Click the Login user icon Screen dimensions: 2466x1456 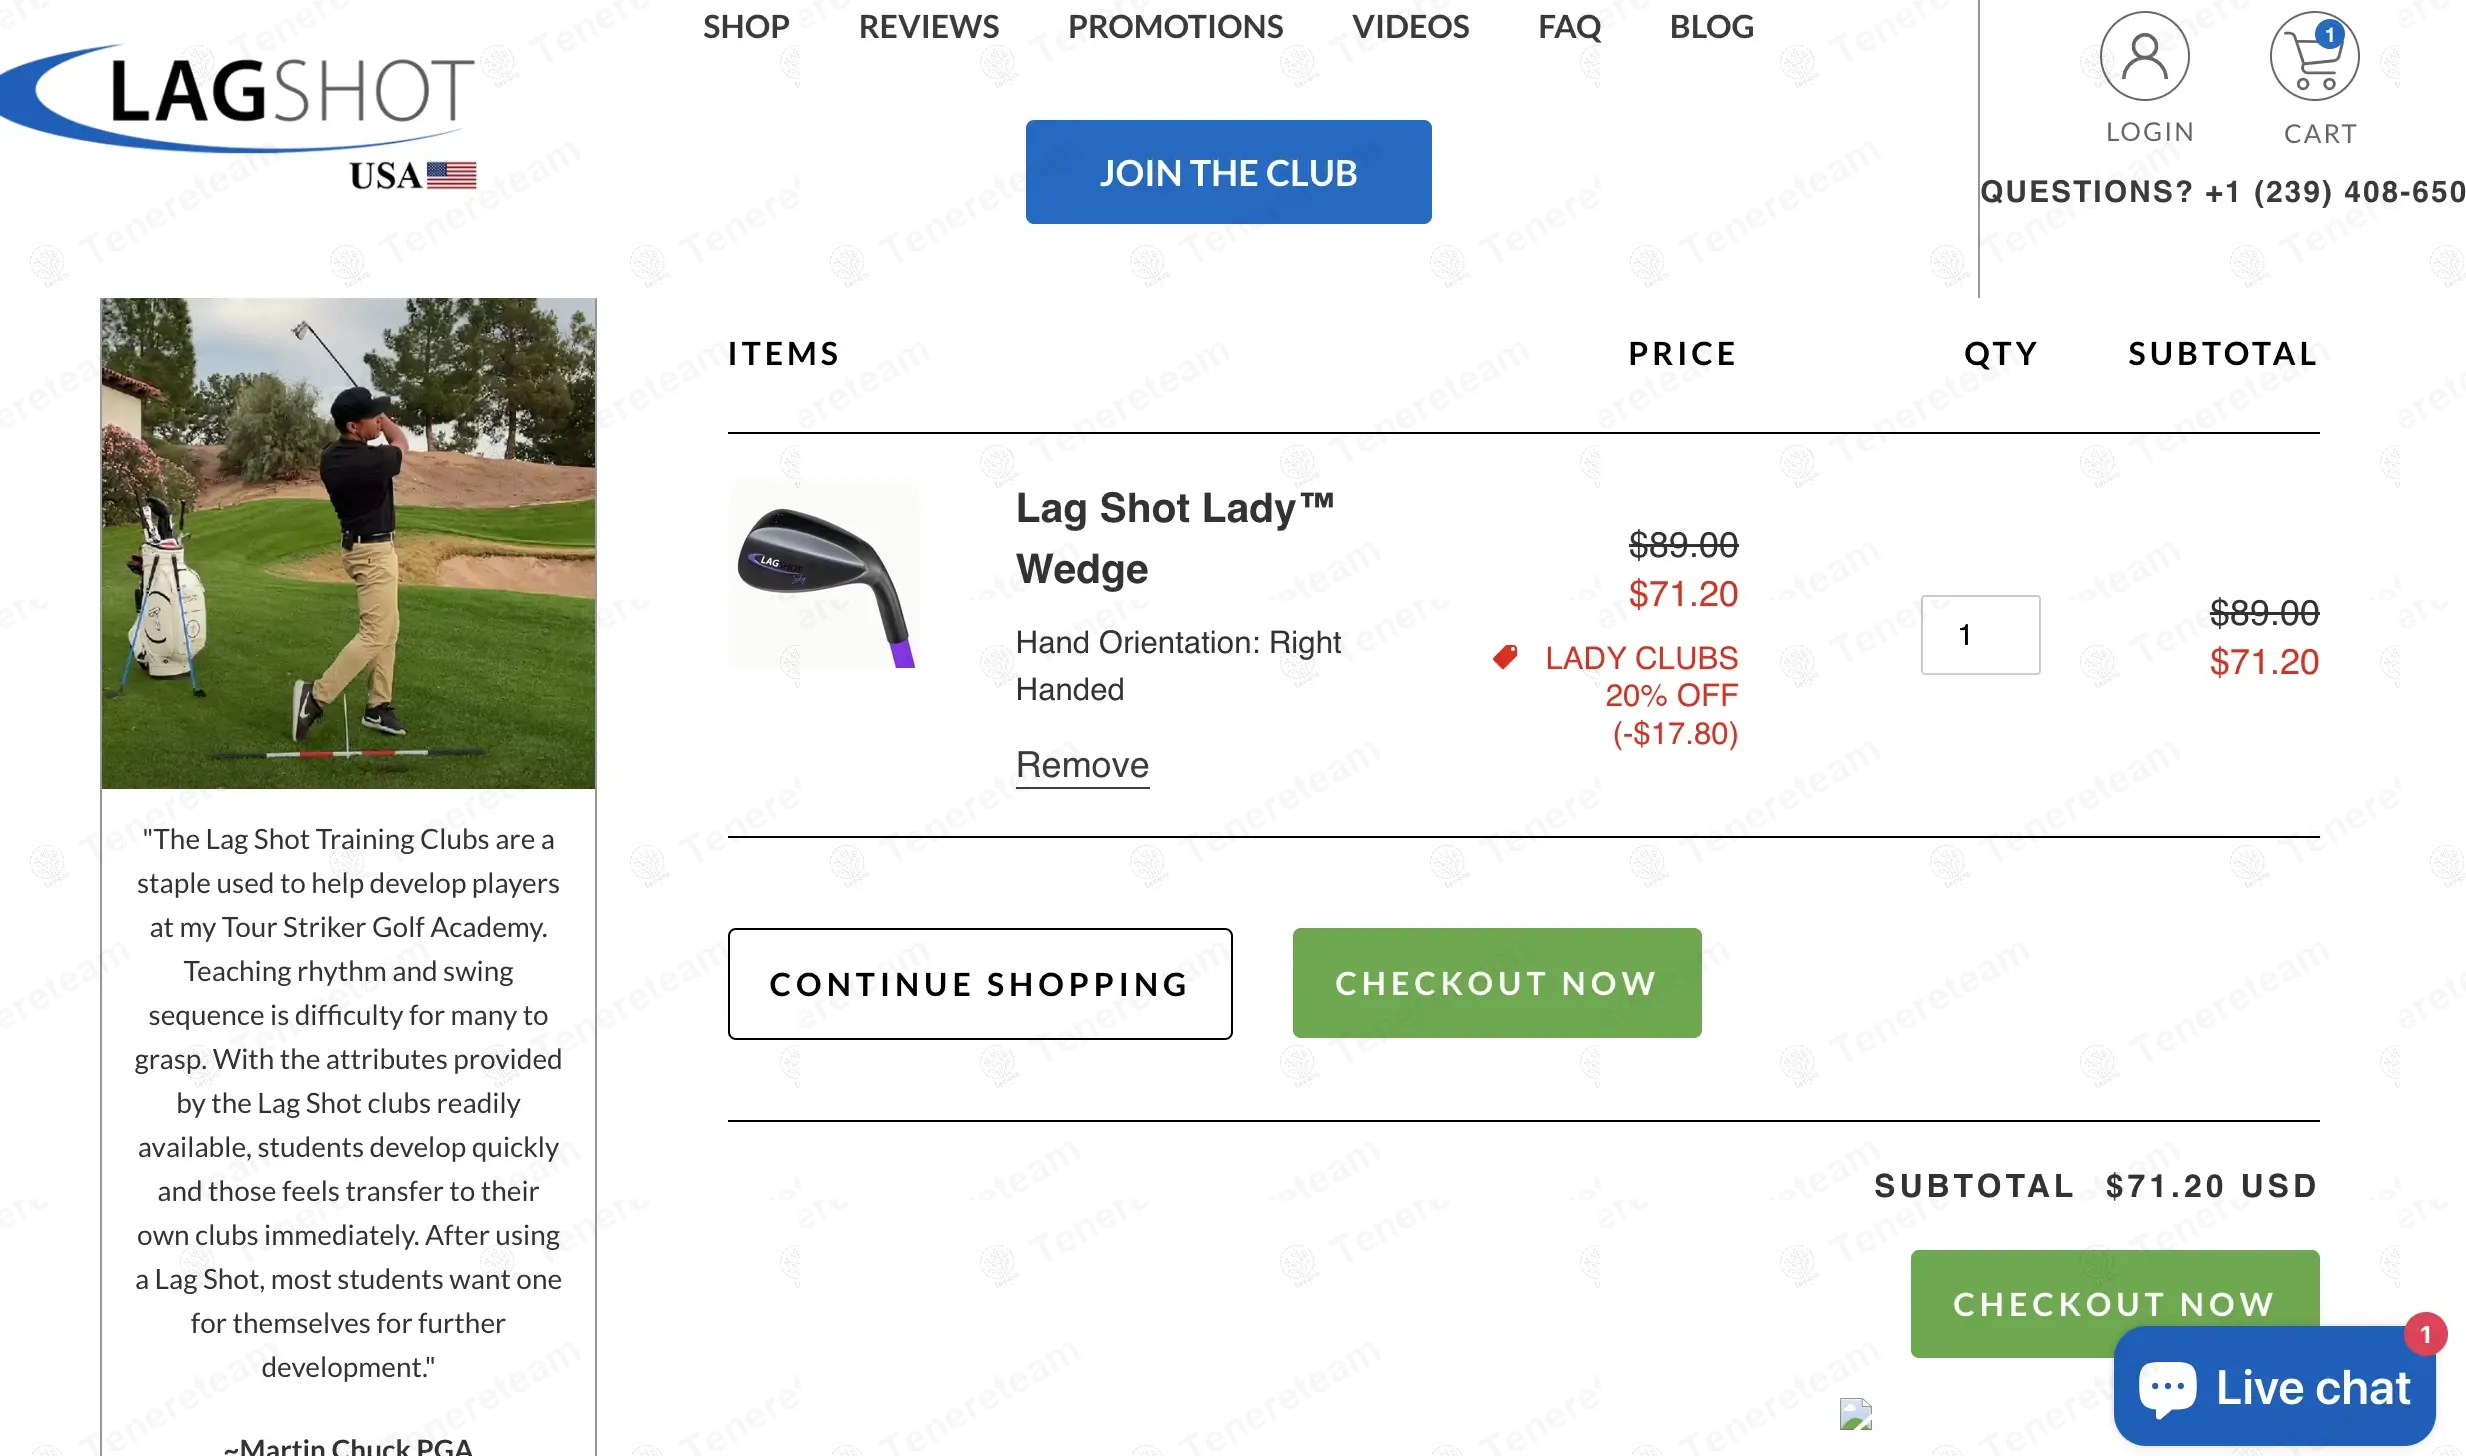(2144, 57)
